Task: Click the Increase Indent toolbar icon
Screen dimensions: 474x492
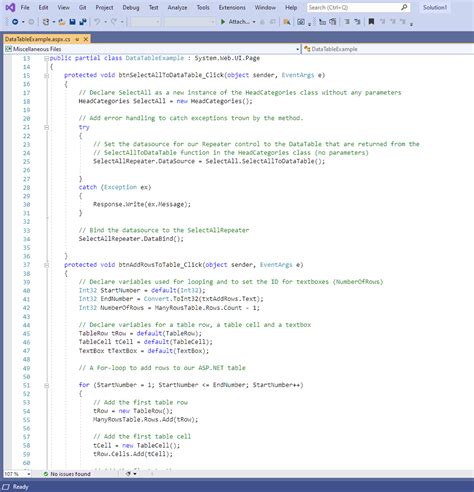Action: pyautogui.click(x=333, y=22)
